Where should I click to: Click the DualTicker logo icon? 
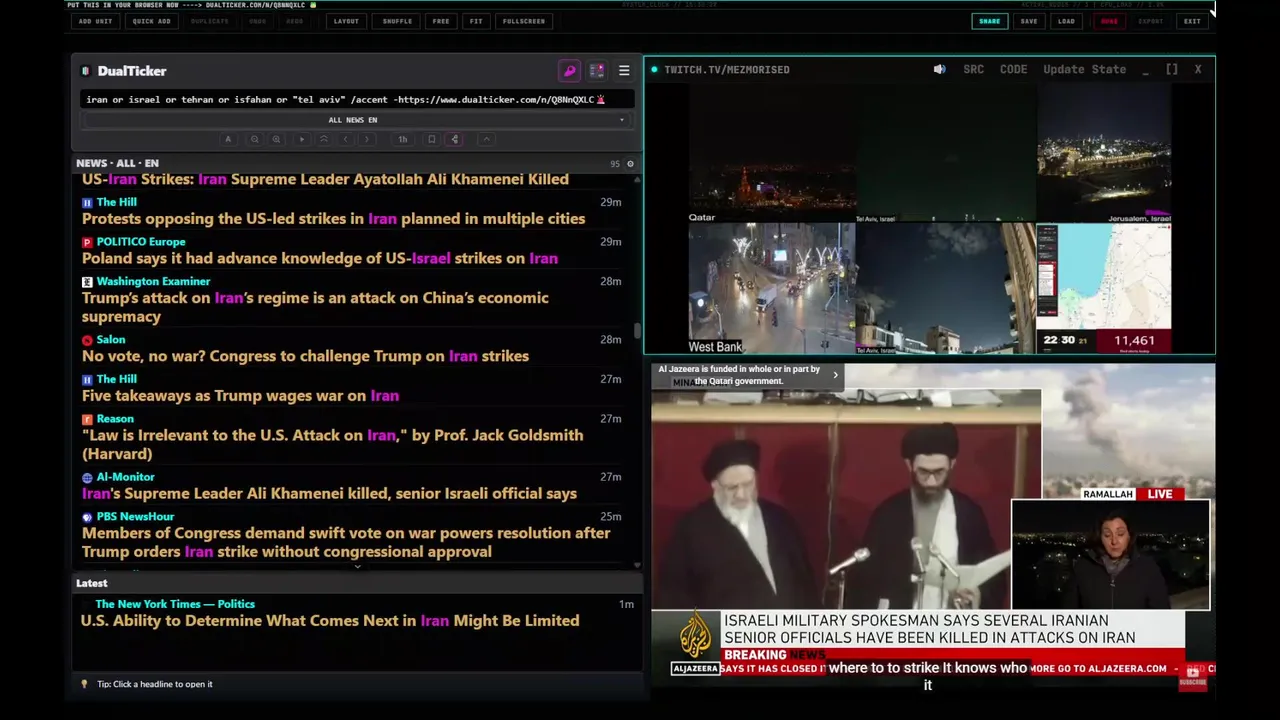click(86, 71)
